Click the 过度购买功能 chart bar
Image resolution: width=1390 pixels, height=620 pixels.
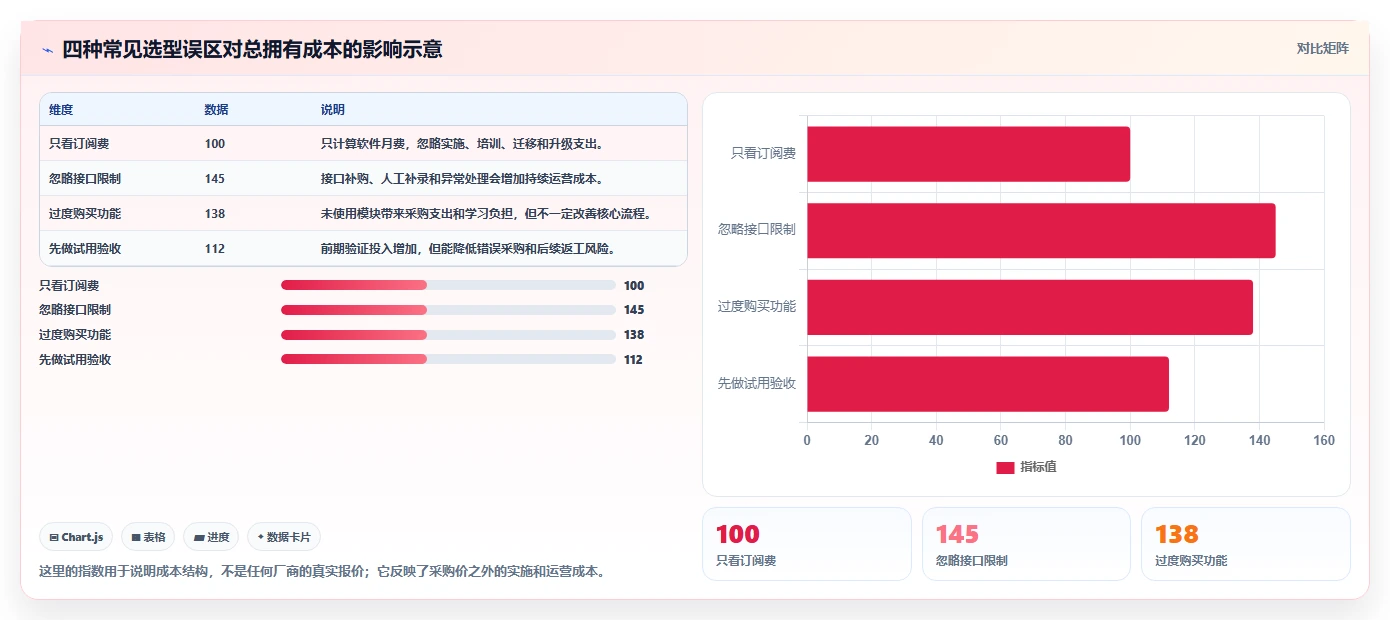(1030, 307)
